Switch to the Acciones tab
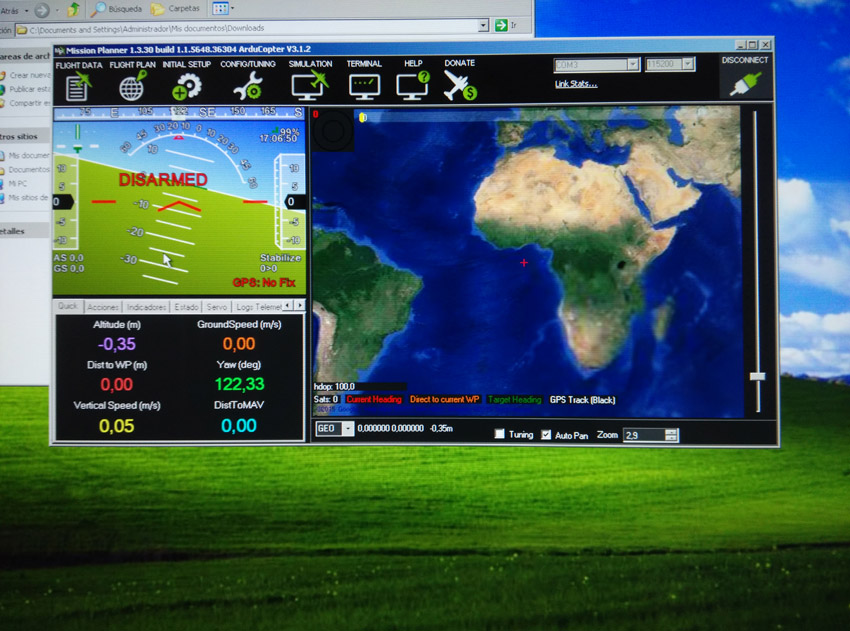The height and width of the screenshot is (631, 850). [x=102, y=306]
